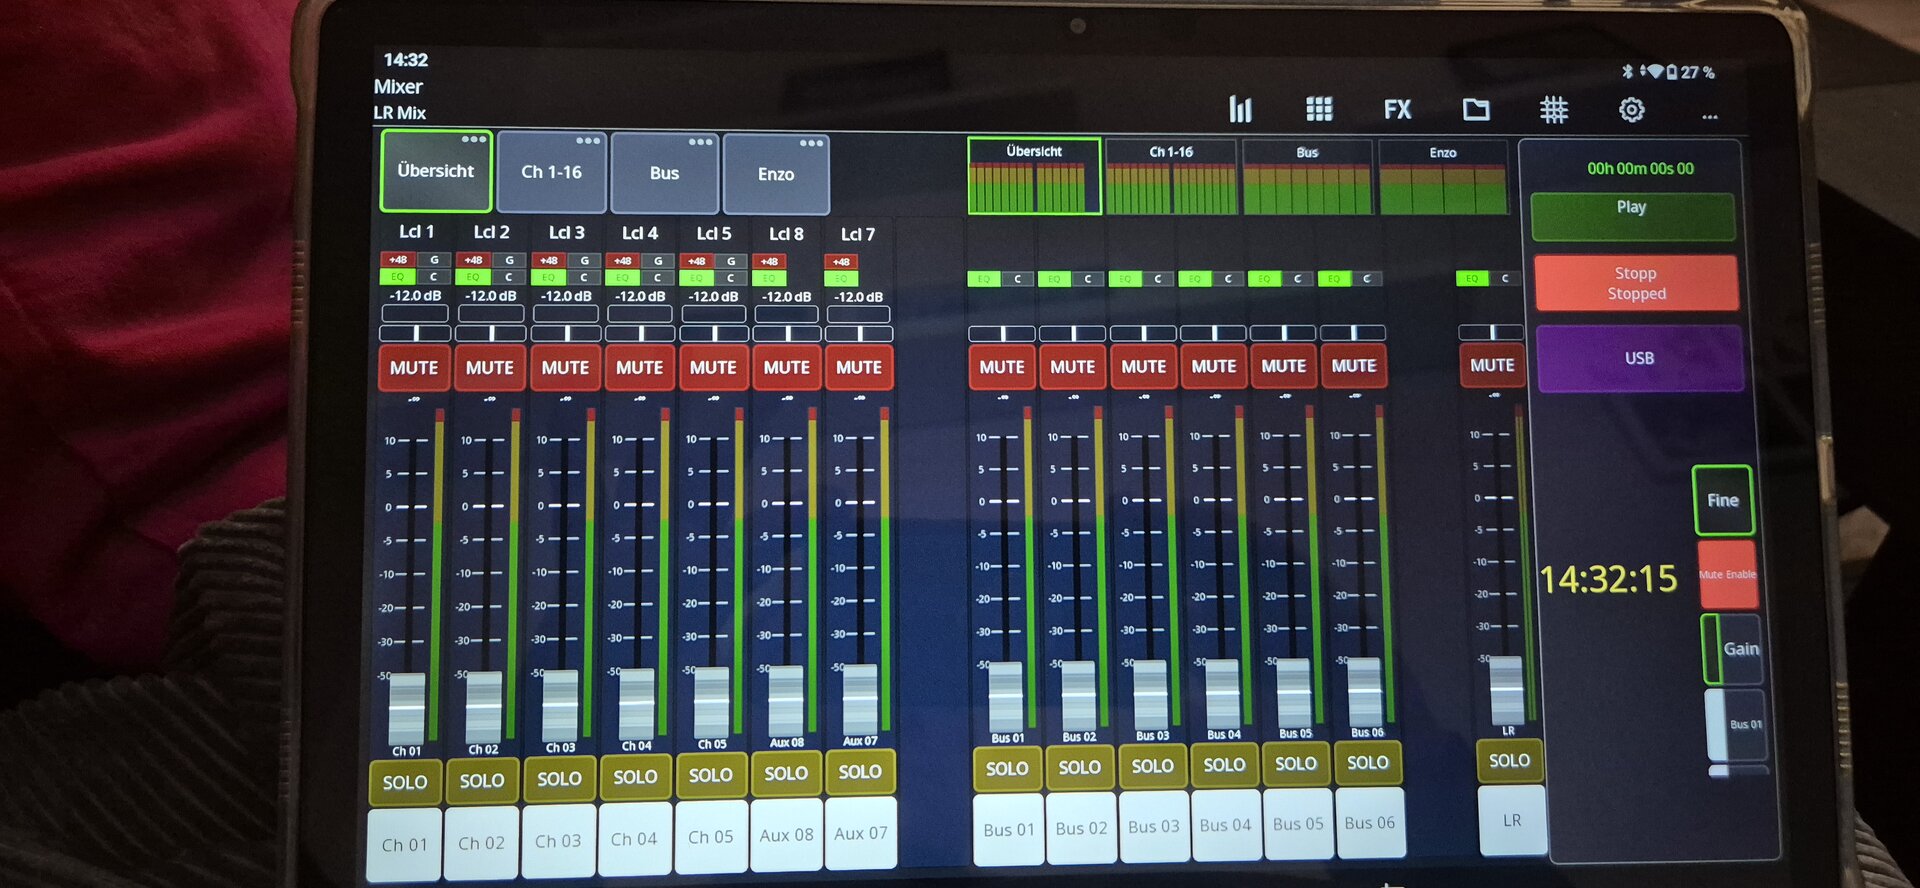The height and width of the screenshot is (888, 1920).
Task: Solo the Bus 03 channel
Action: click(1152, 766)
